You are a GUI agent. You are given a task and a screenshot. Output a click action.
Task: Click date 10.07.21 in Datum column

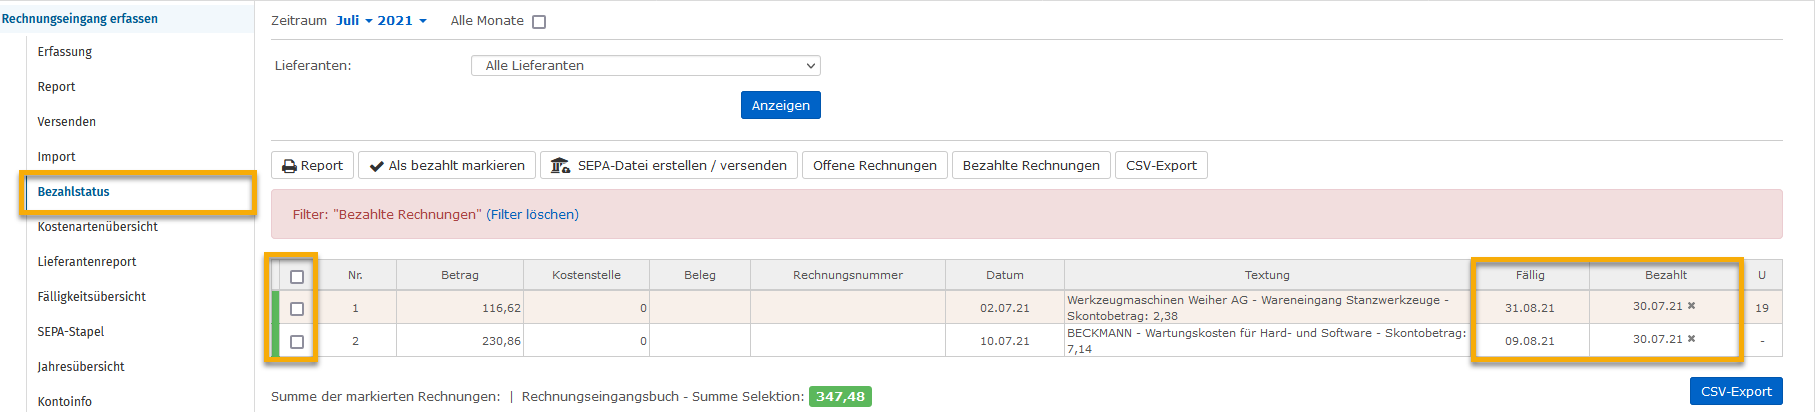click(1005, 341)
